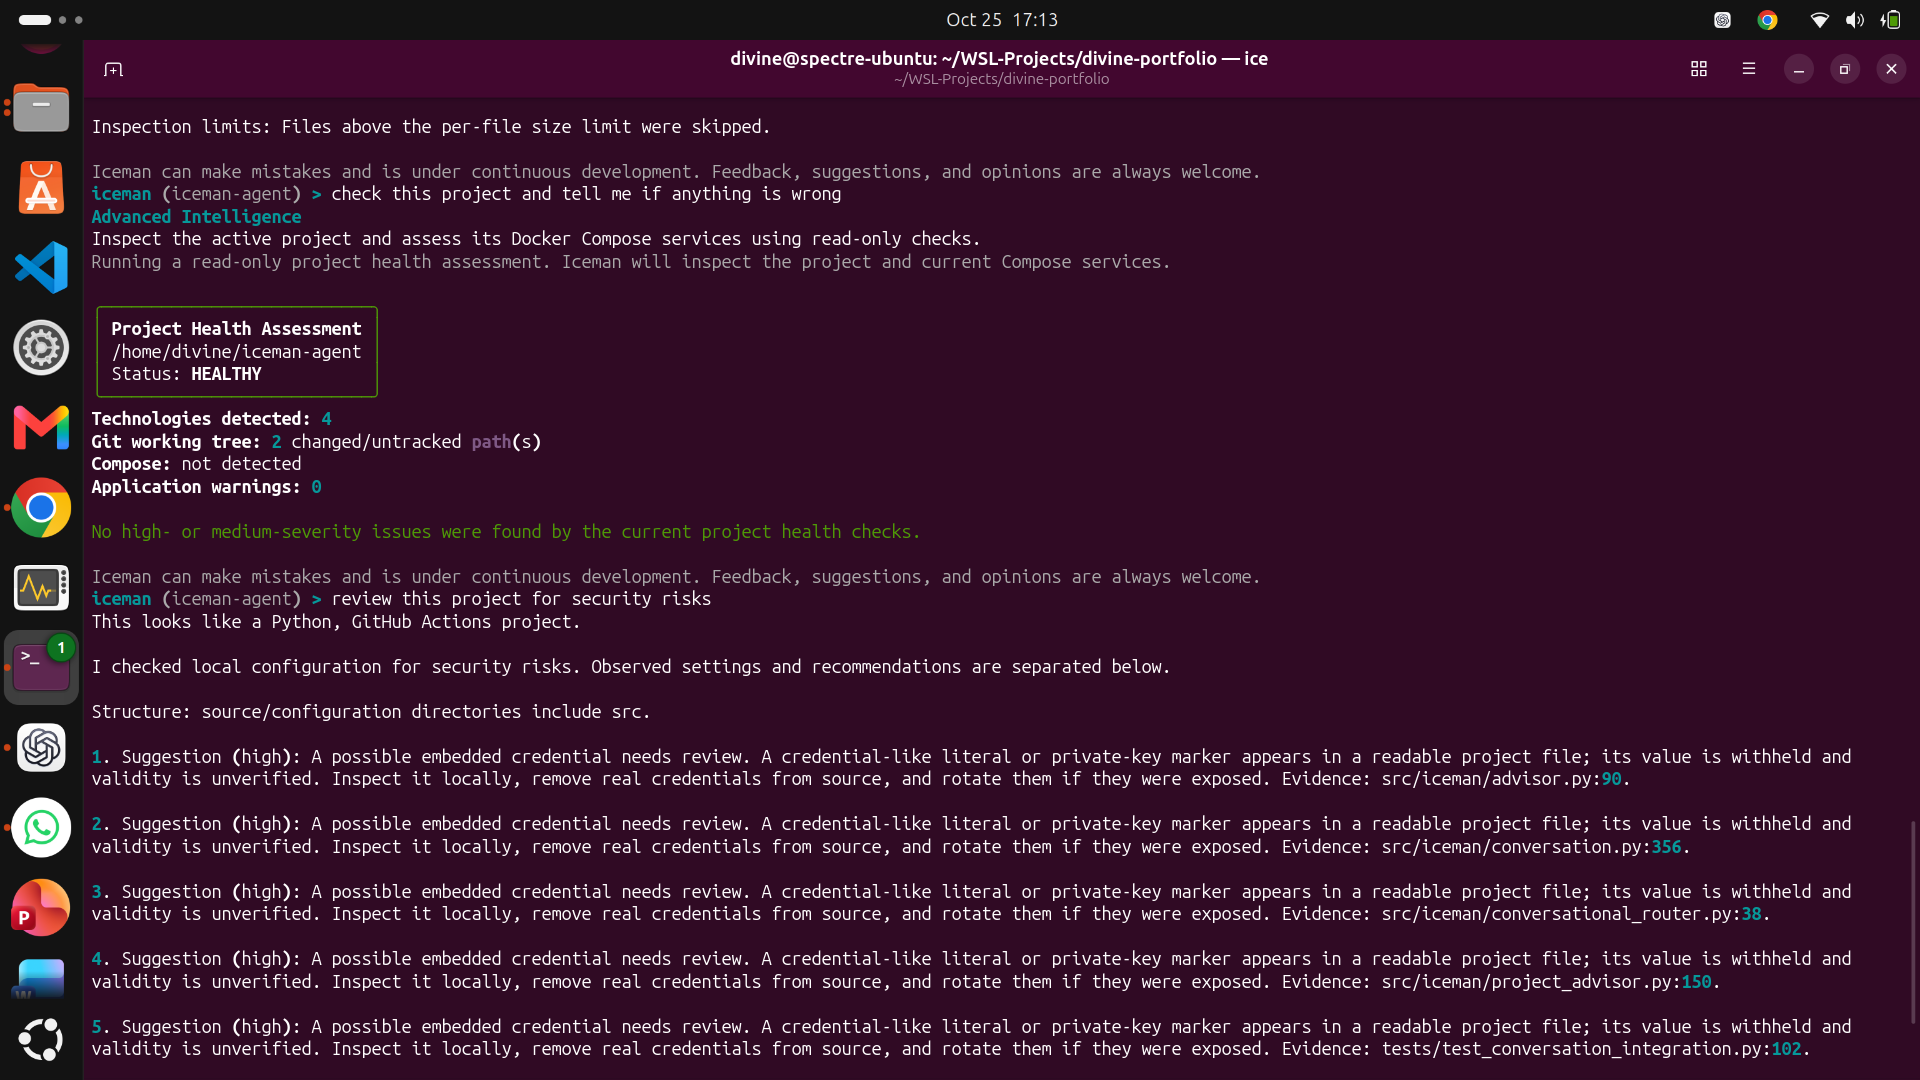
Task: Show applications via Ubuntu logo icon
Action: [41, 1040]
